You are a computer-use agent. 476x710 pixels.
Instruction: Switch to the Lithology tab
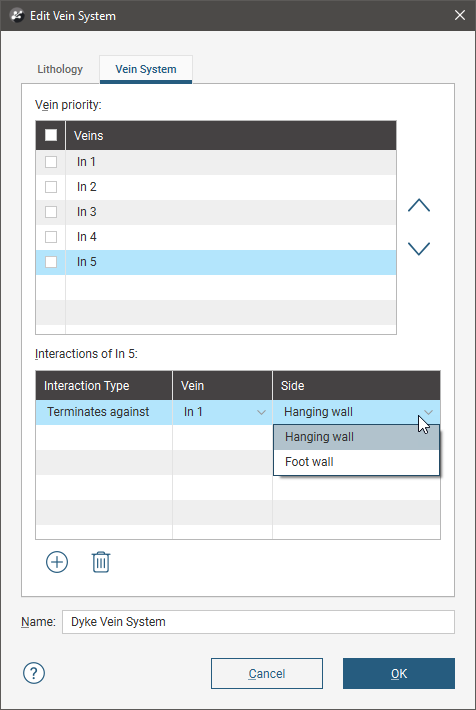[x=60, y=69]
